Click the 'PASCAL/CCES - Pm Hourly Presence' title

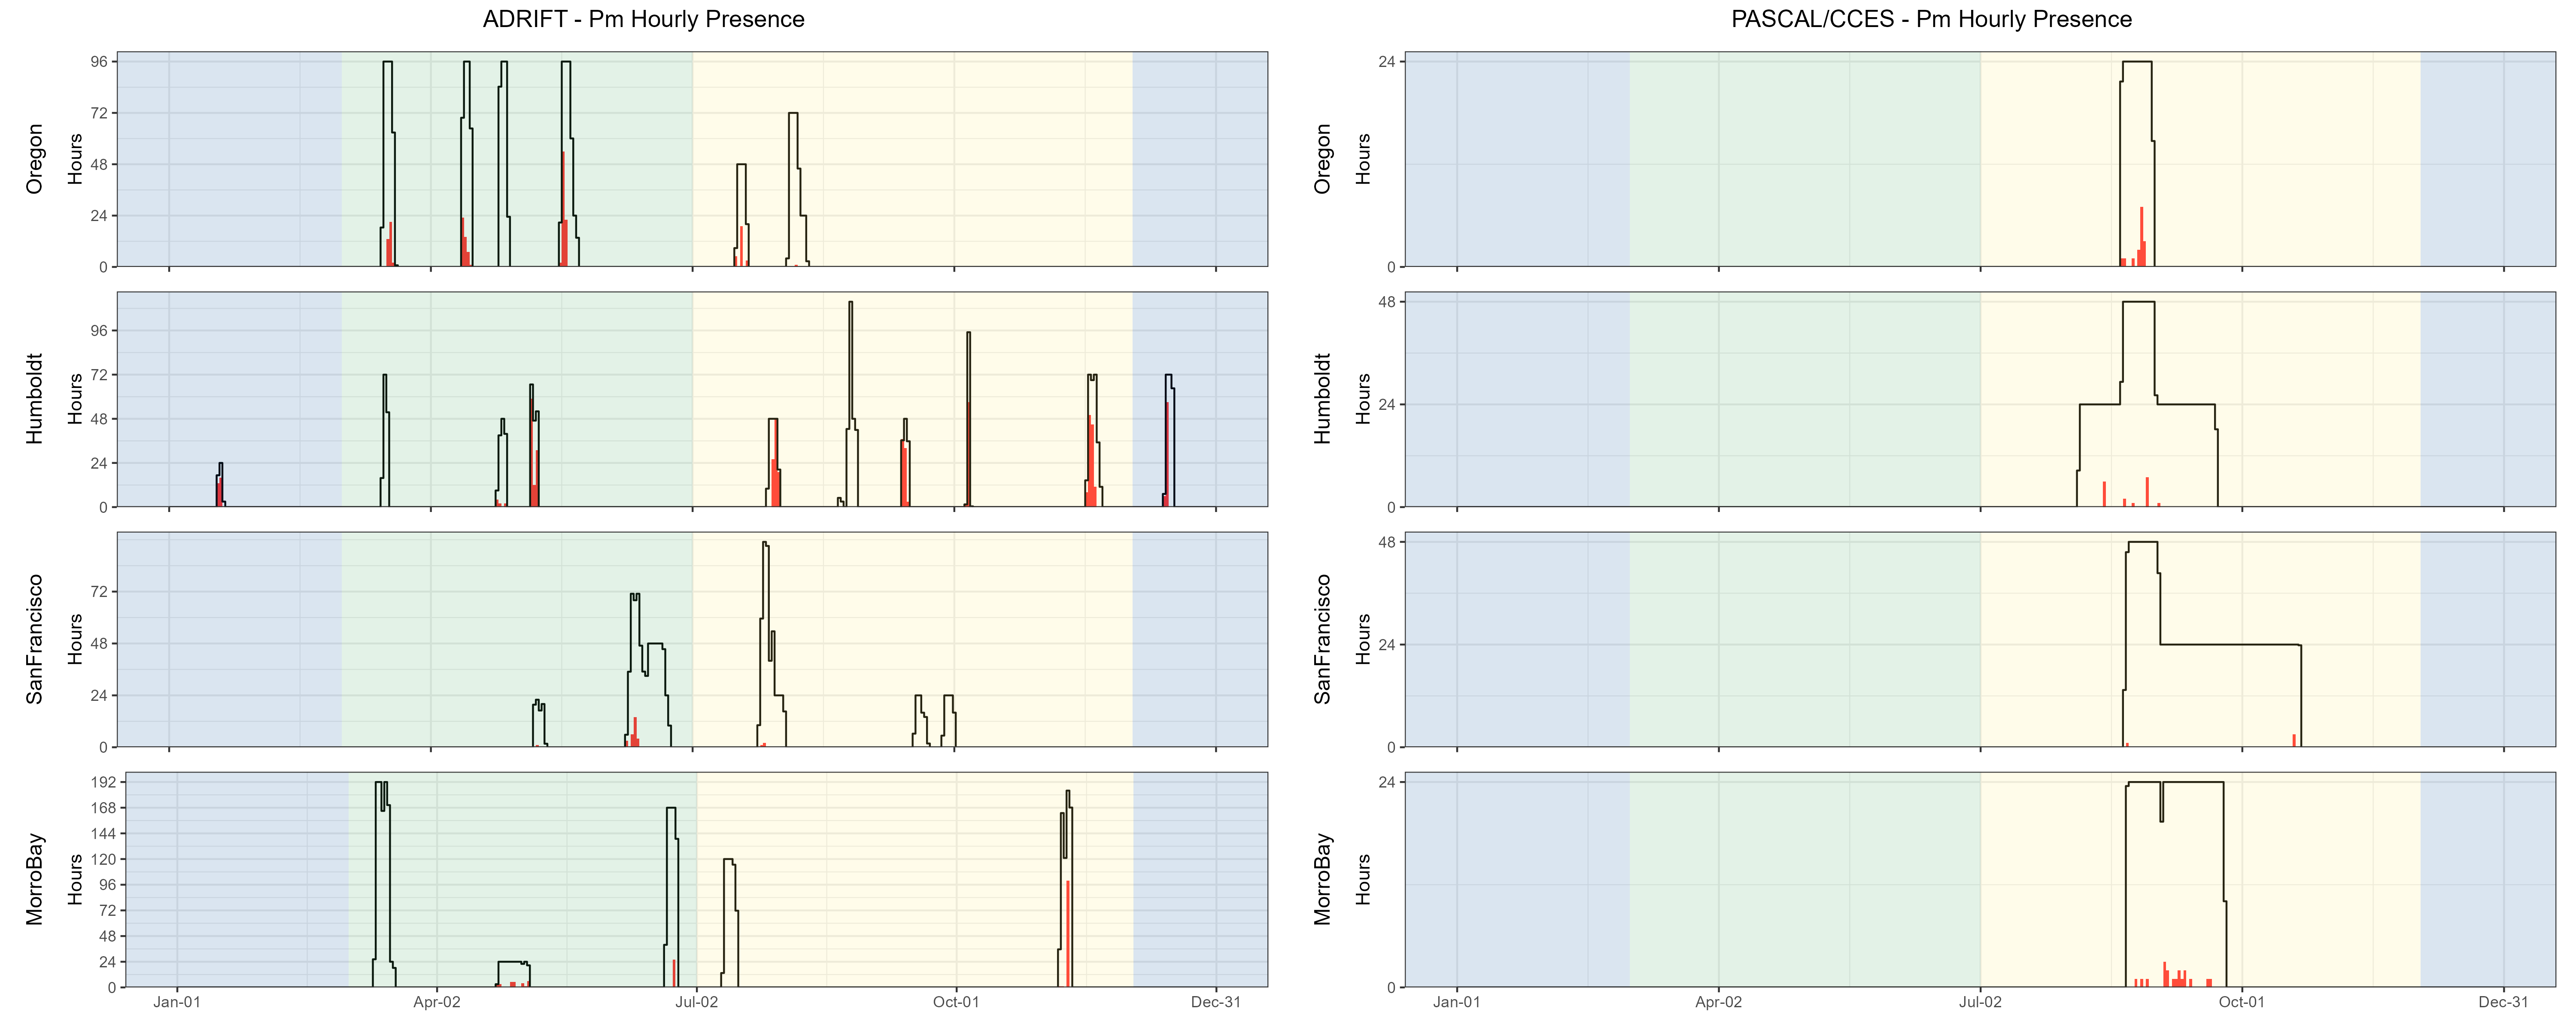pos(1931,19)
